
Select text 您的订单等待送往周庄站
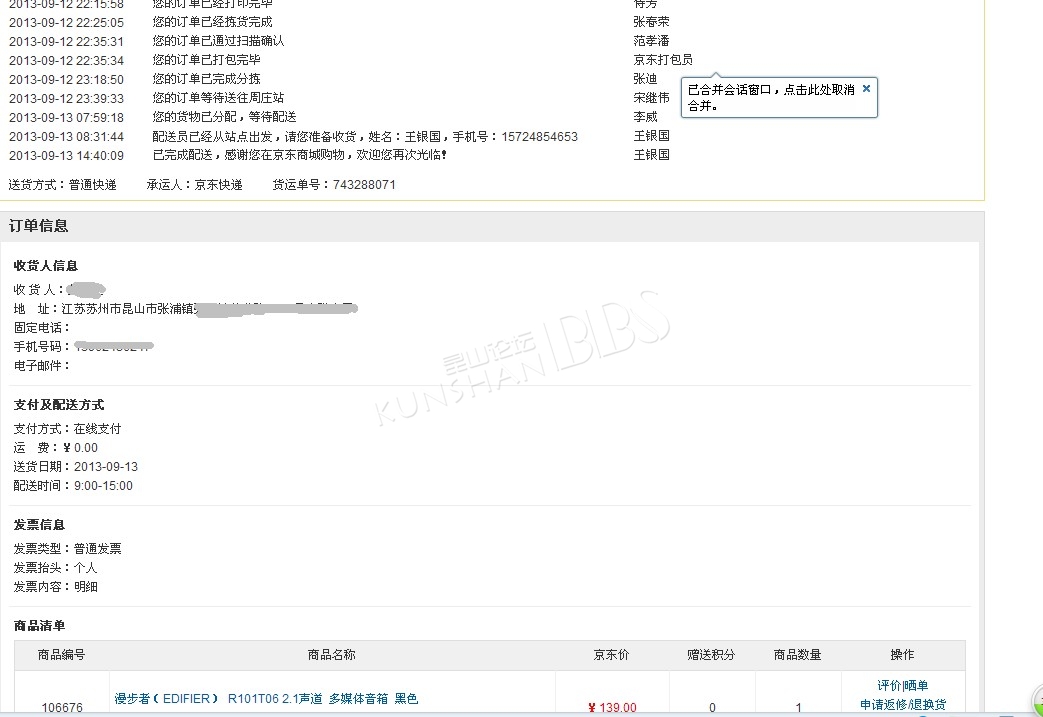point(218,98)
